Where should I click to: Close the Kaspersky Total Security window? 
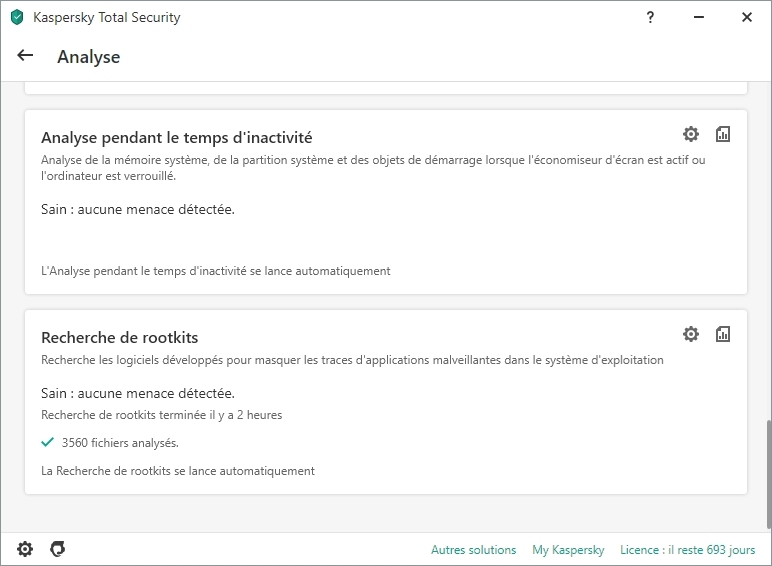click(747, 17)
